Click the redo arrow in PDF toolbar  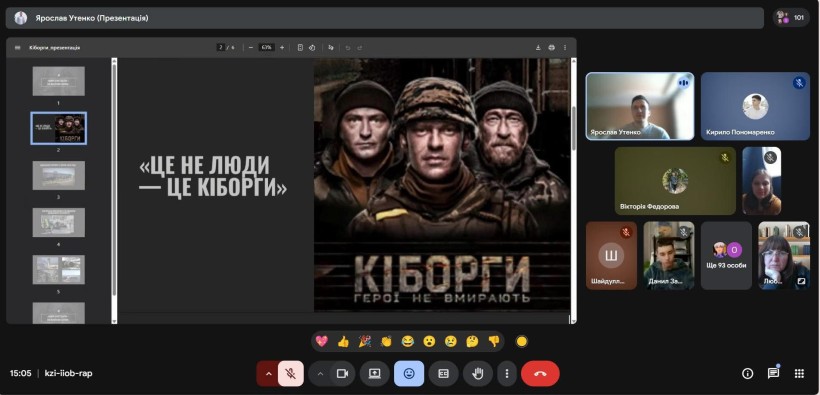(x=360, y=48)
